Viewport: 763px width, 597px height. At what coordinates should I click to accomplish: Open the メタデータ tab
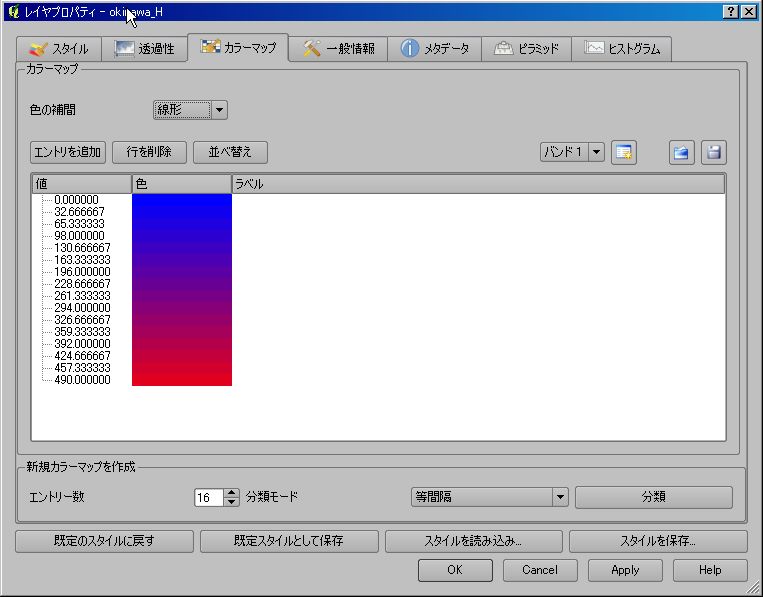[435, 49]
